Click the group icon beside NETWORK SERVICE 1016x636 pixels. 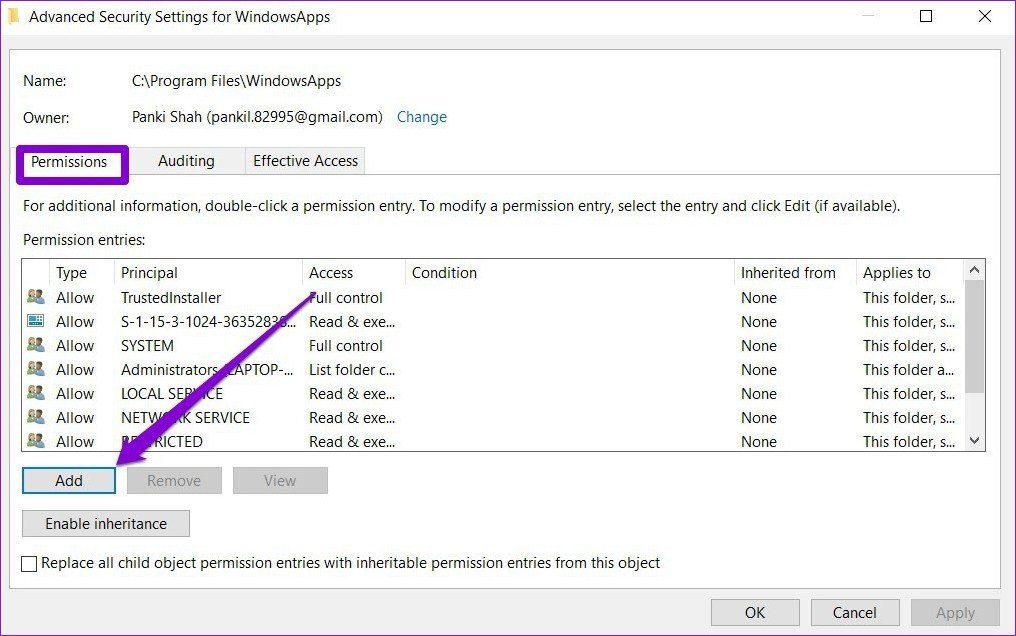pos(36,417)
